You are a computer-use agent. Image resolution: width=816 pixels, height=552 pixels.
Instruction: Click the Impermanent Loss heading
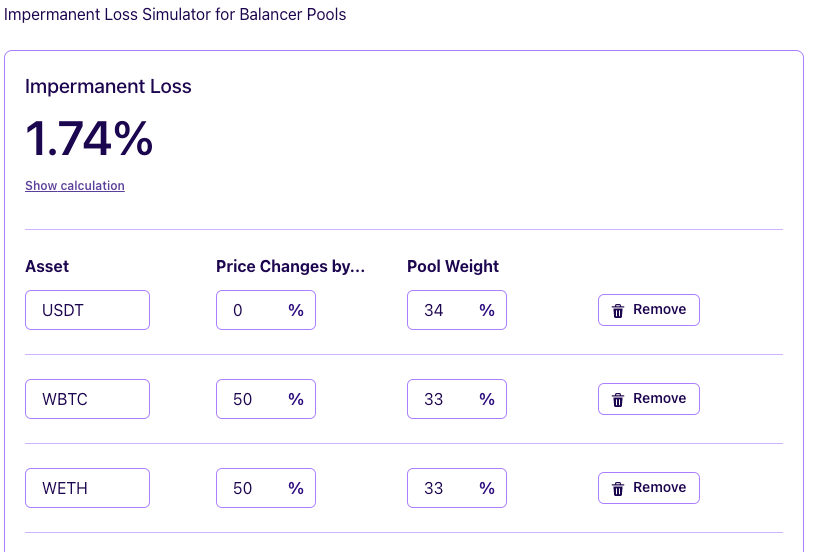[108, 87]
